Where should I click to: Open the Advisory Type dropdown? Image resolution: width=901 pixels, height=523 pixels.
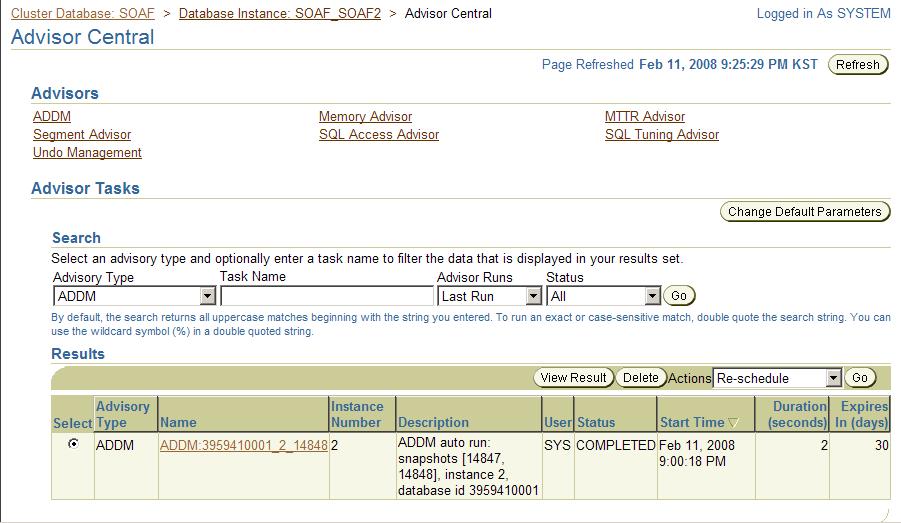pyautogui.click(x=208, y=296)
